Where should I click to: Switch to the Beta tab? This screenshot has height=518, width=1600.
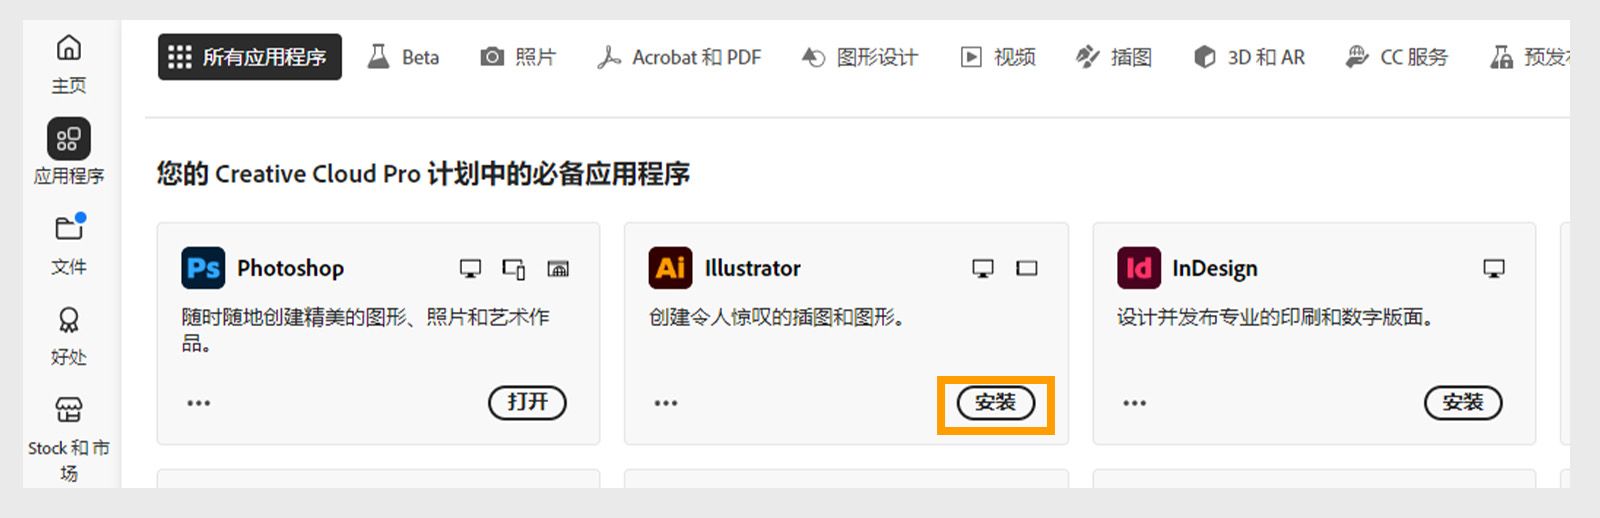pyautogui.click(x=404, y=57)
